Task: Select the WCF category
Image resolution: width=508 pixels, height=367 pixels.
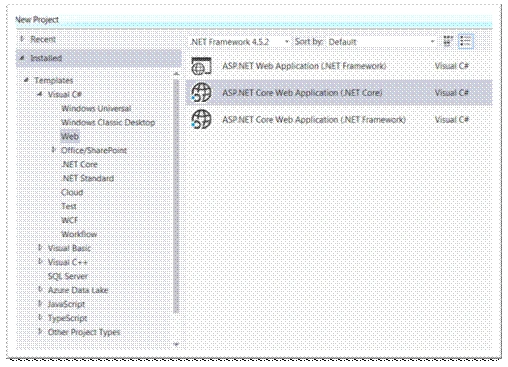Action: click(69, 220)
